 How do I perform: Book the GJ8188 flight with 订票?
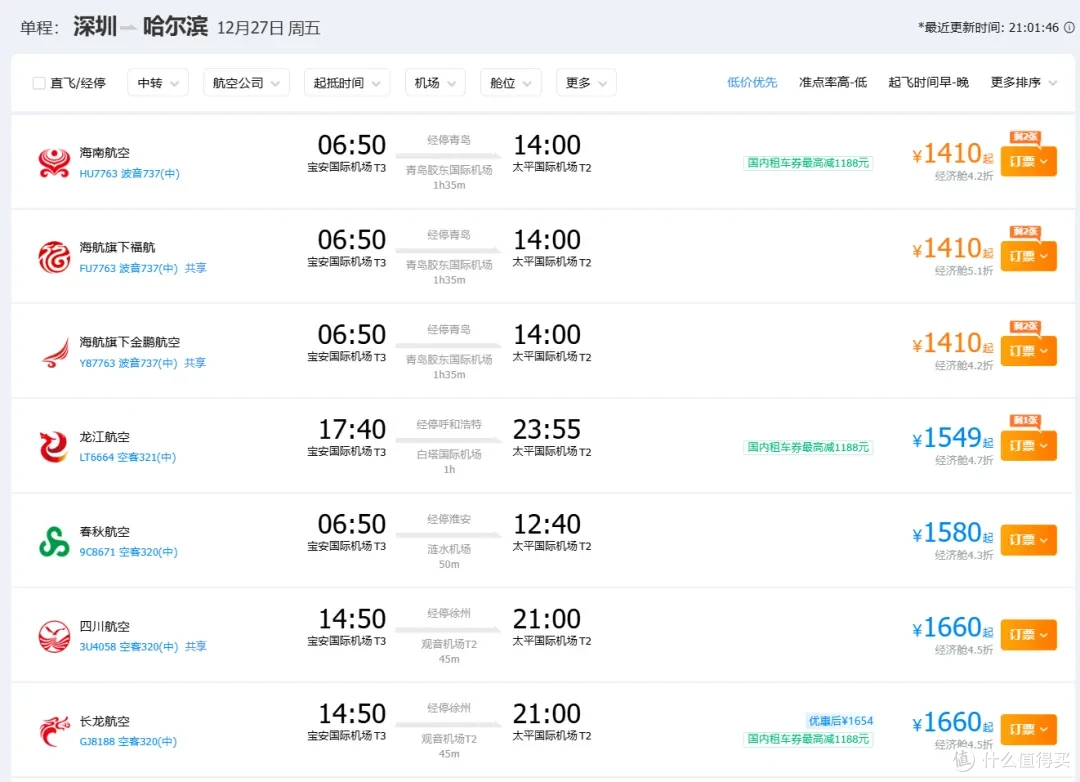1028,730
